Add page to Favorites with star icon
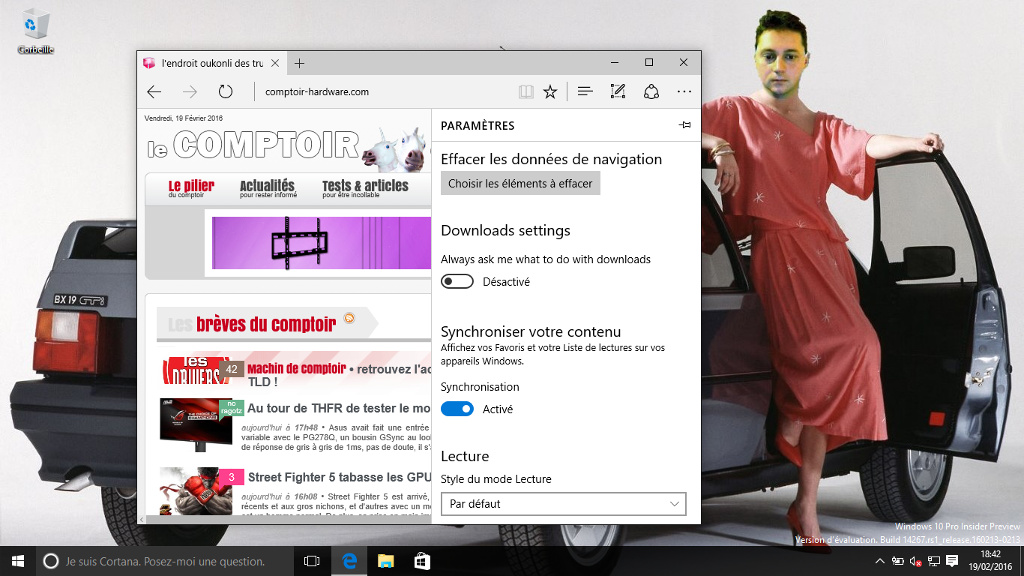Viewport: 1024px width, 576px height. point(550,91)
